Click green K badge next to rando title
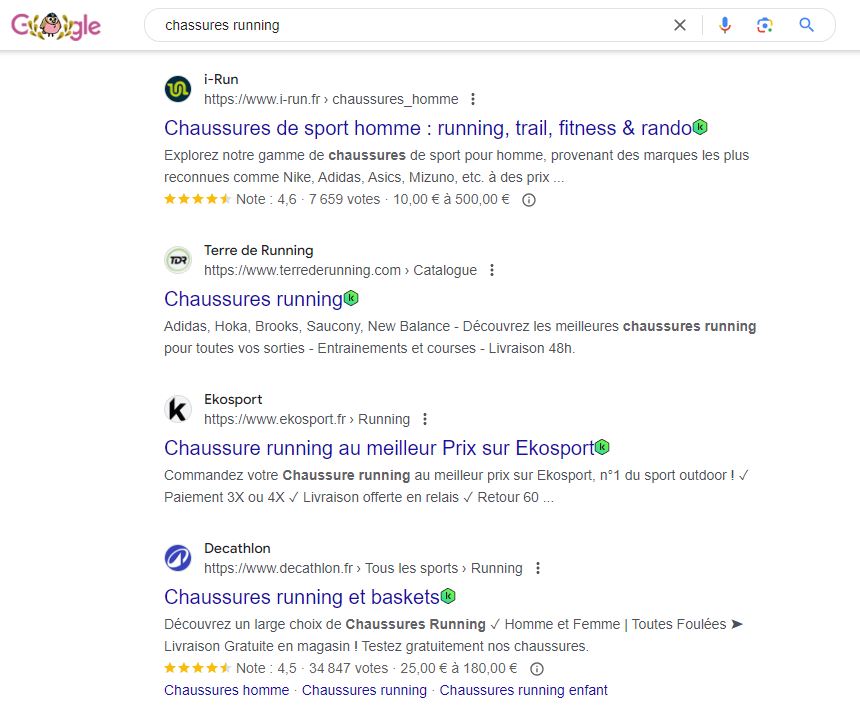This screenshot has width=860, height=721. click(700, 127)
